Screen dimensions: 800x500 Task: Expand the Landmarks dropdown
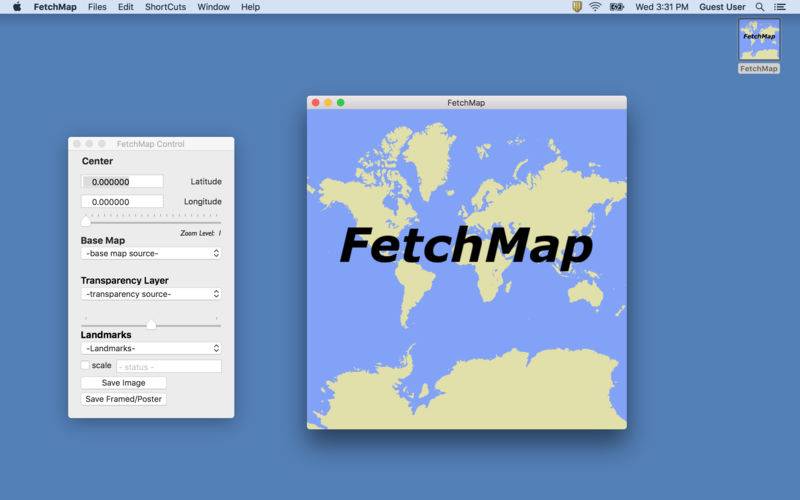coord(151,349)
